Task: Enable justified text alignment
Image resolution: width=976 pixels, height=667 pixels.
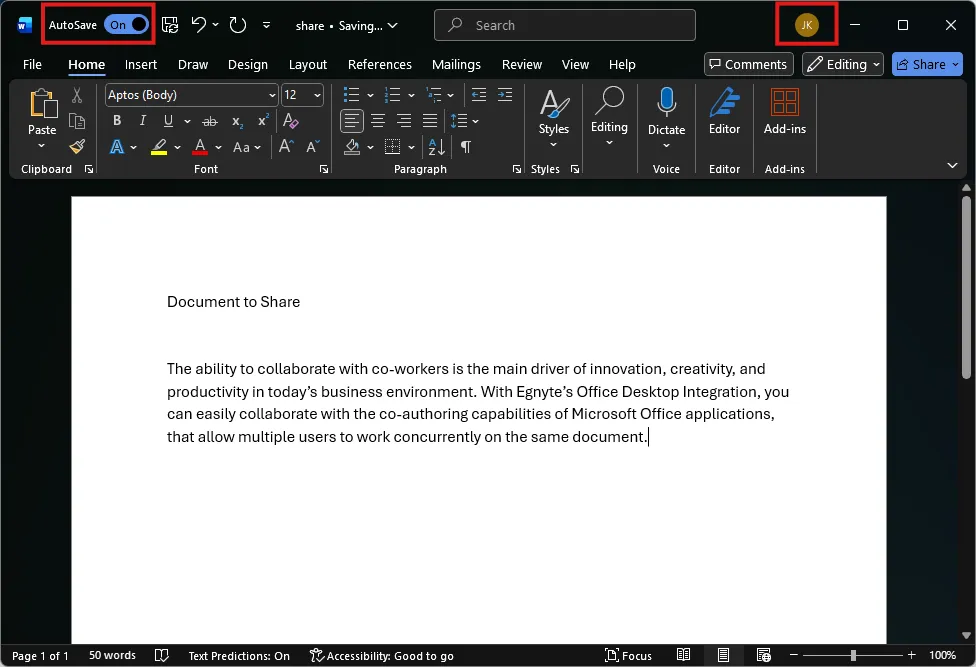Action: 429,120
